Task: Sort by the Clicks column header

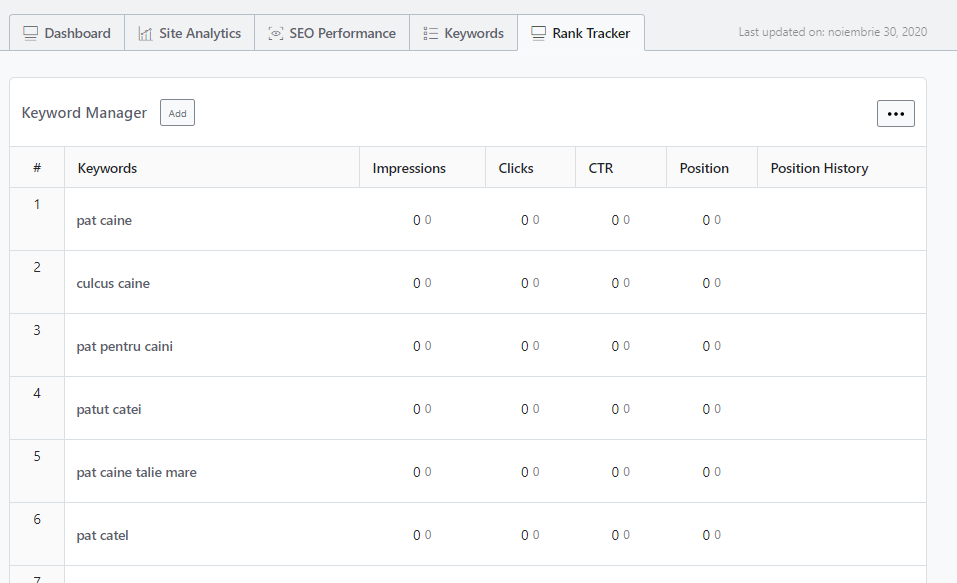Action: 516,168
